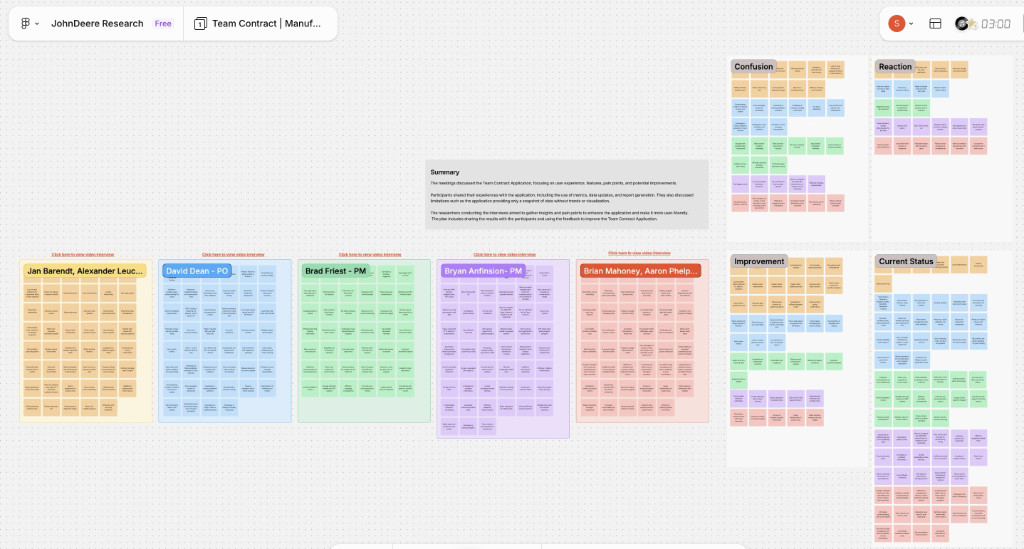The width and height of the screenshot is (1024, 549).
Task: Select the David Dean - PO section title
Action: point(197,271)
